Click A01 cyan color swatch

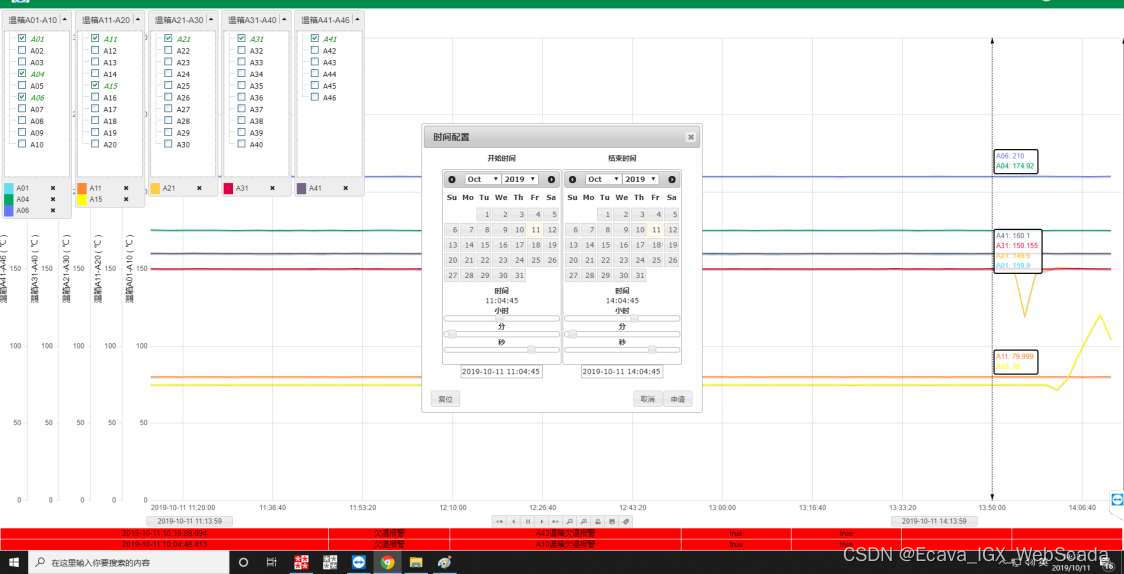coord(9,188)
